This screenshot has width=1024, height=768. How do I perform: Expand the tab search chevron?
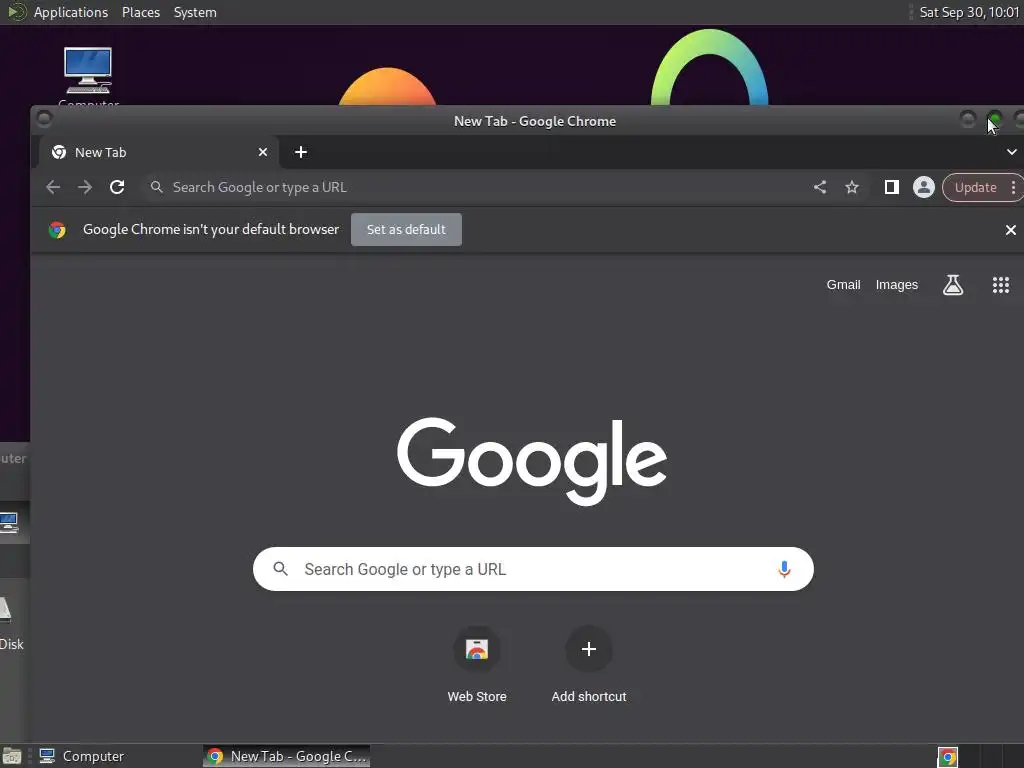tap(1012, 152)
